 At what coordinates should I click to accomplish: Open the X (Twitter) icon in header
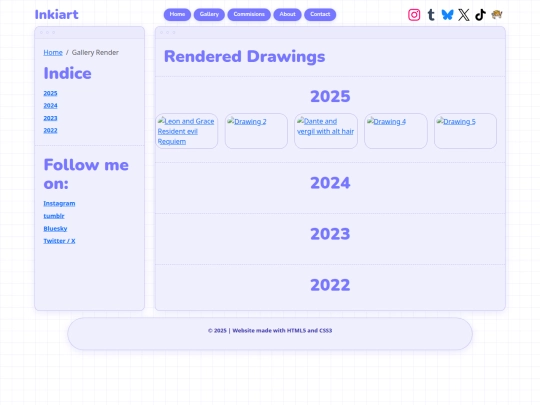[x=464, y=15]
